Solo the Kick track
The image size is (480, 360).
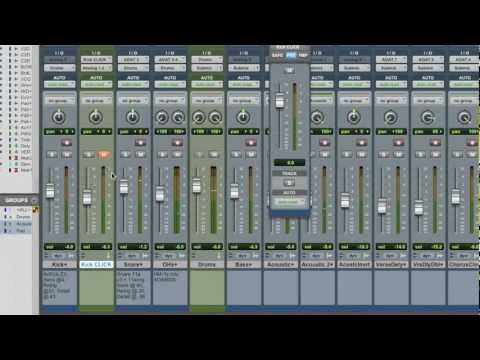point(52,154)
